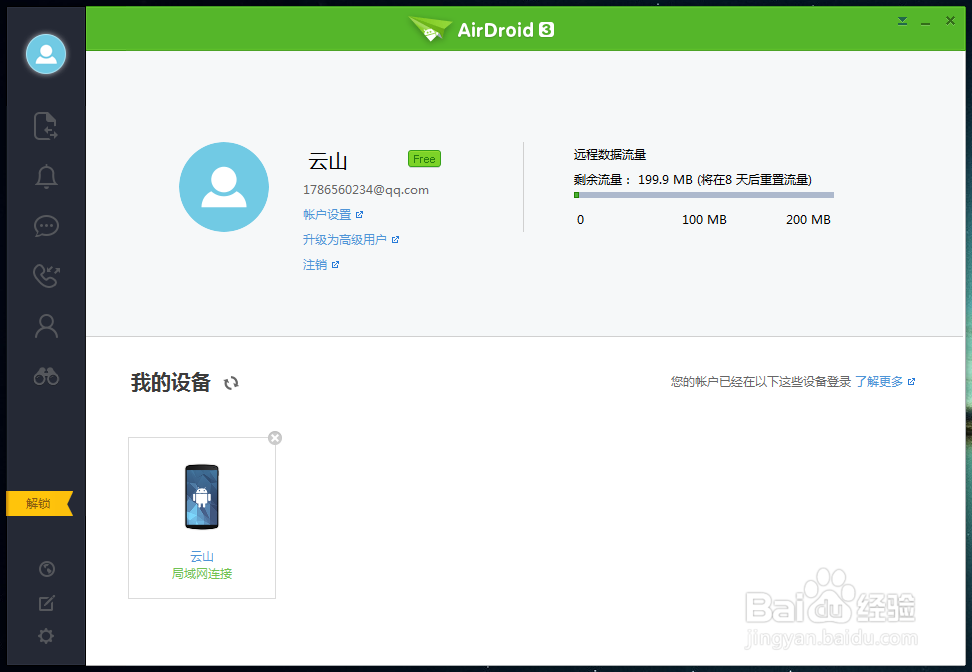Click the 云山 device name label
The height and width of the screenshot is (672, 972).
click(x=202, y=557)
